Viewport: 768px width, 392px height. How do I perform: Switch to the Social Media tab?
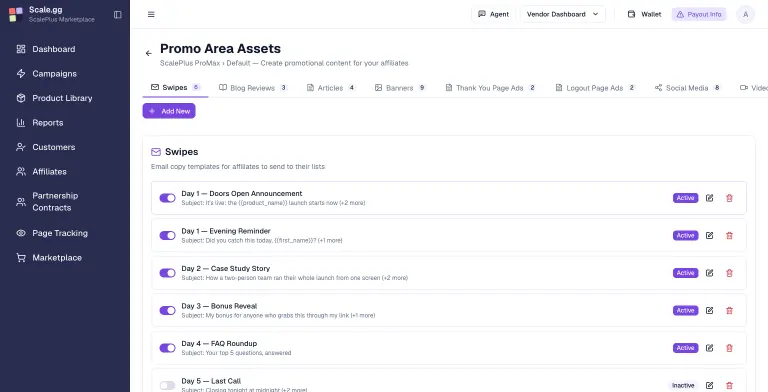(688, 88)
